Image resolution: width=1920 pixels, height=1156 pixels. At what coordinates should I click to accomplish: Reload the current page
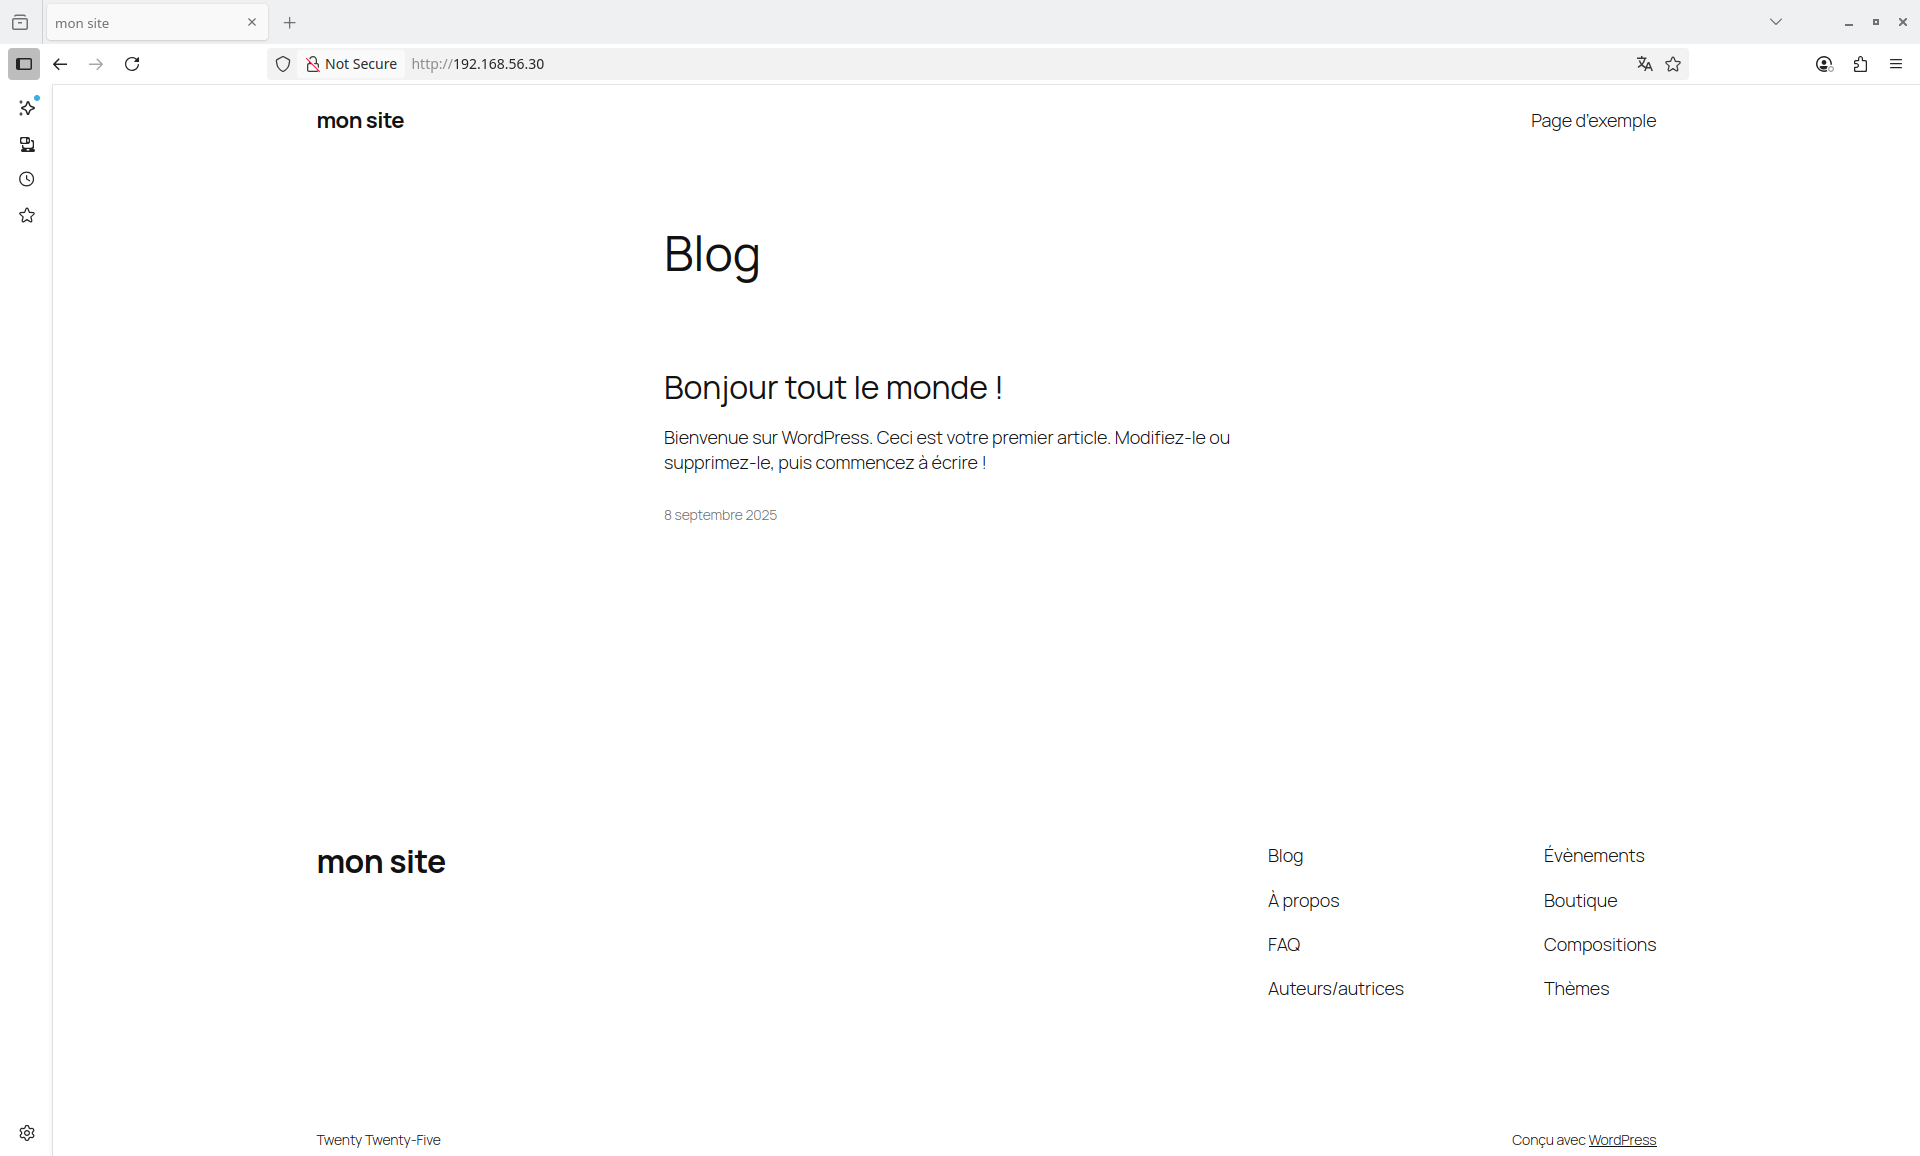132,64
